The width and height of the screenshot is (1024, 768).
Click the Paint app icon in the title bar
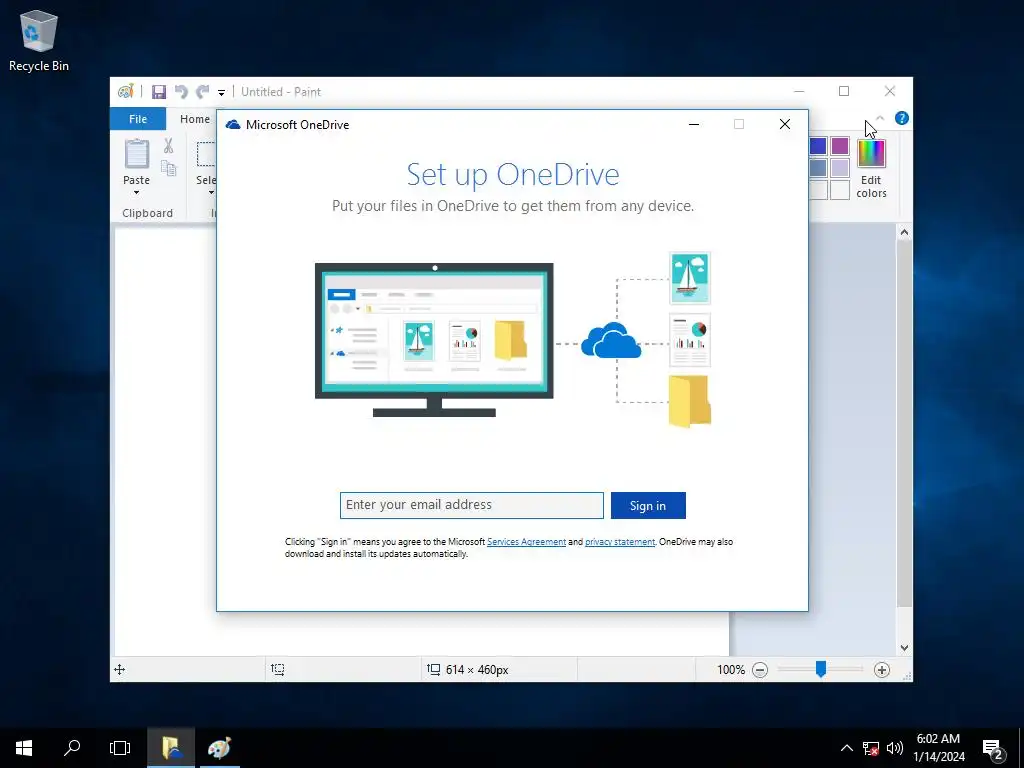coord(125,91)
